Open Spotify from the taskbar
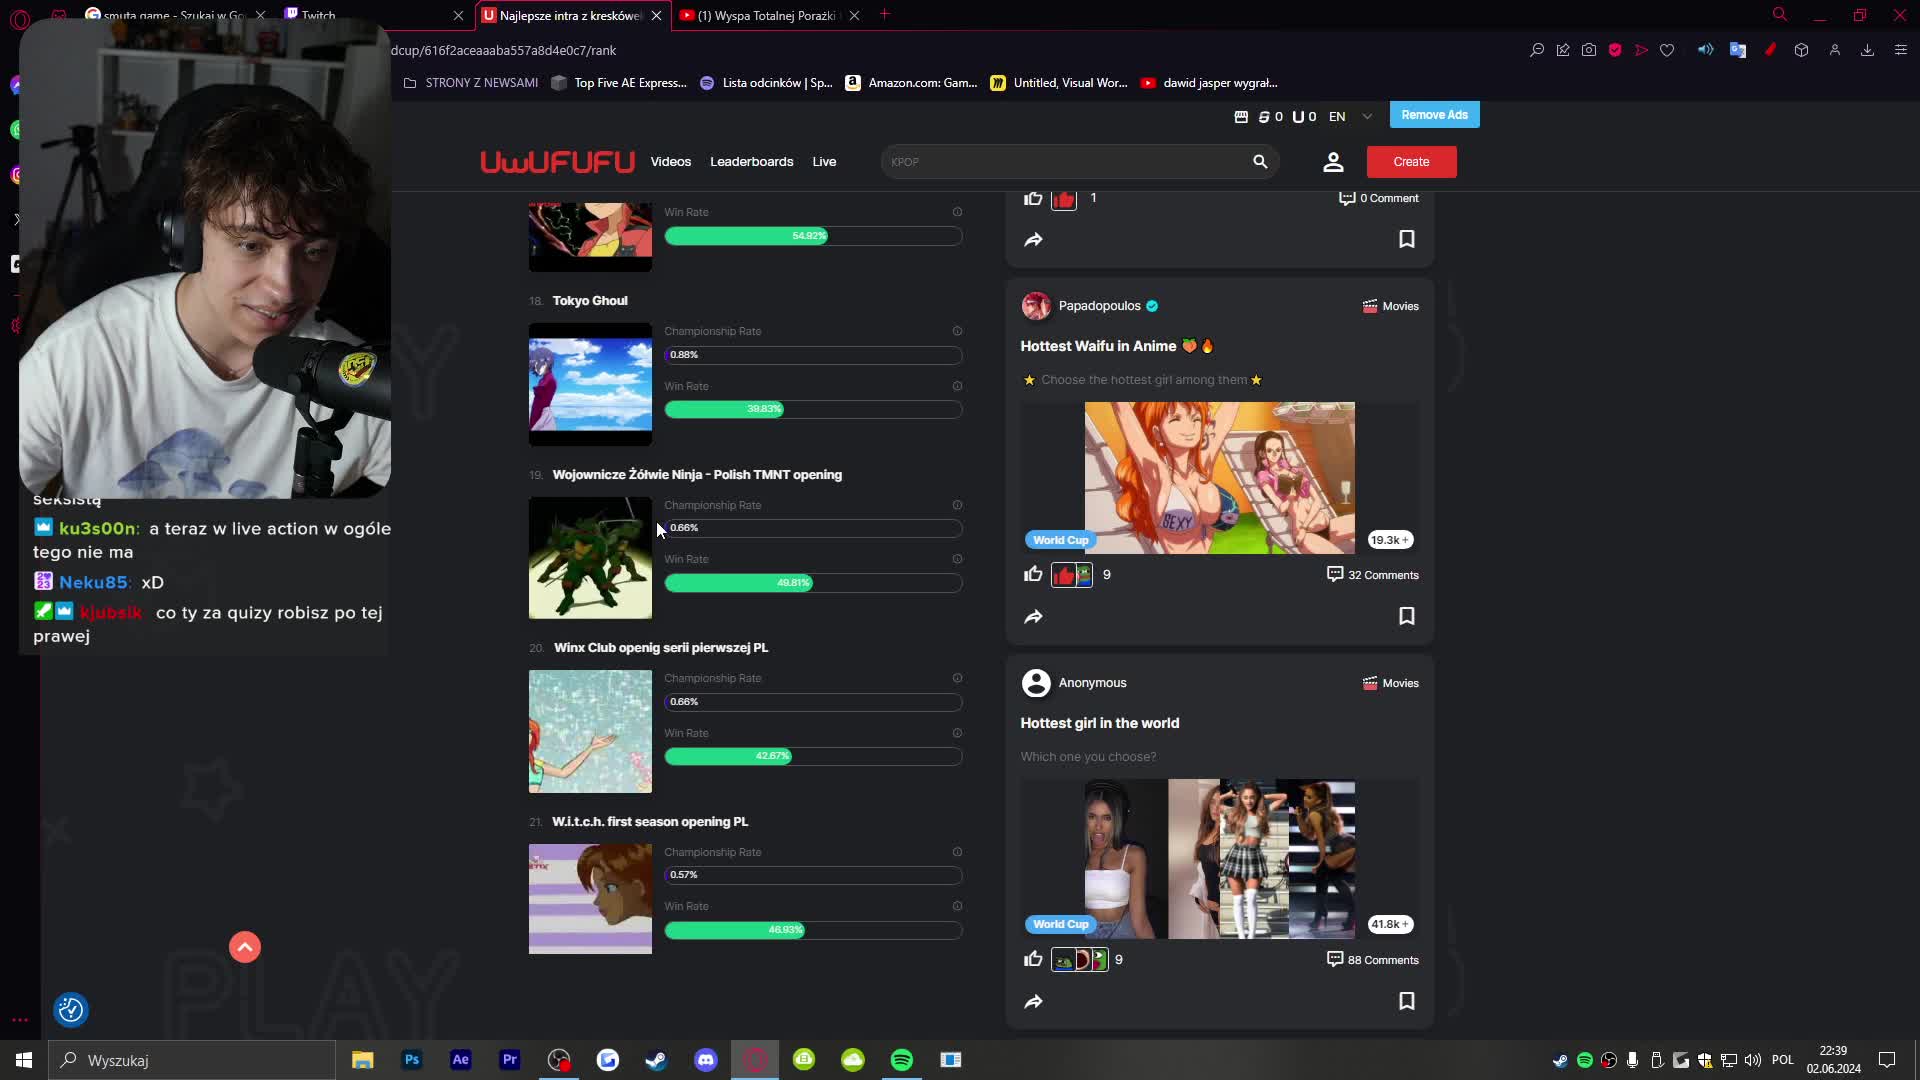The width and height of the screenshot is (1920, 1080). 902,1060
